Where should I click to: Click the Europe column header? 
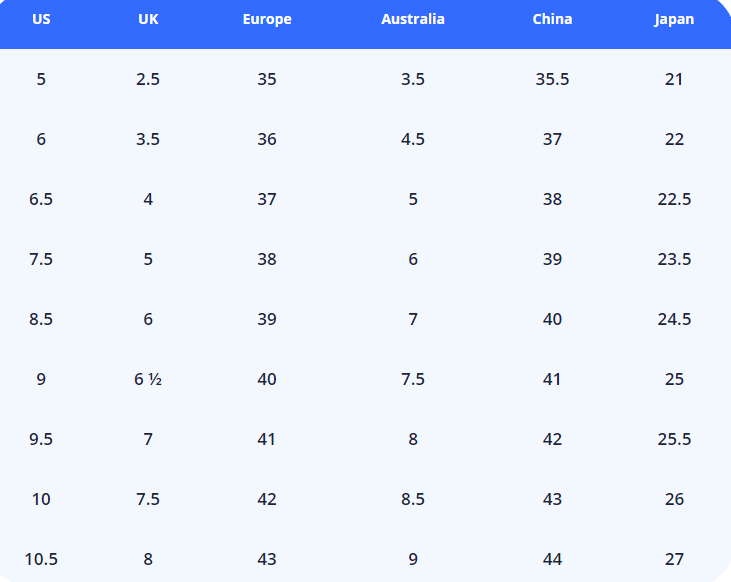pos(267,19)
